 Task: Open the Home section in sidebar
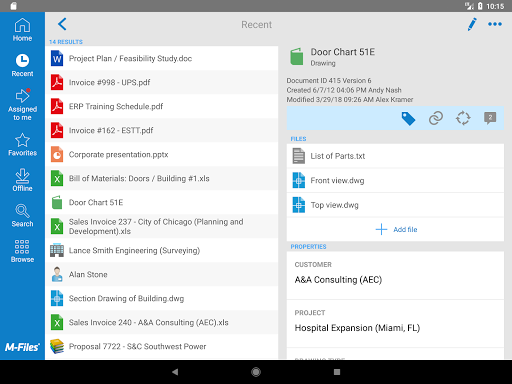click(x=22, y=30)
